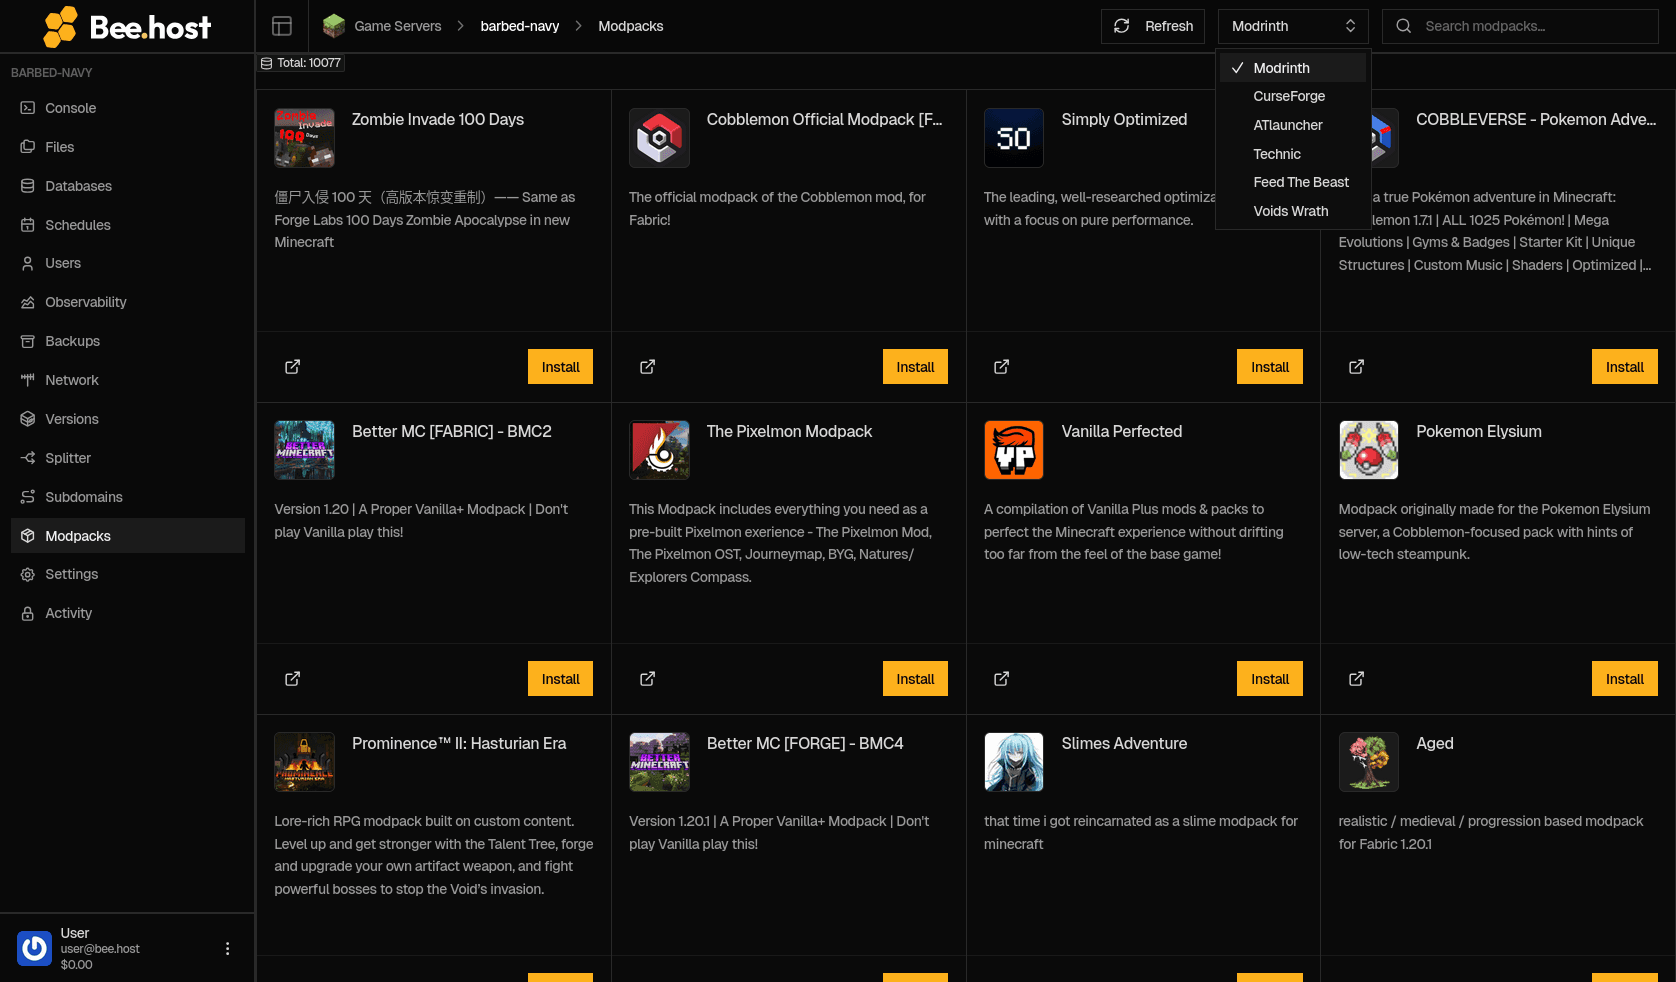Click Slimes Adventure thumbnail
This screenshot has width=1676, height=982.
click(1014, 762)
